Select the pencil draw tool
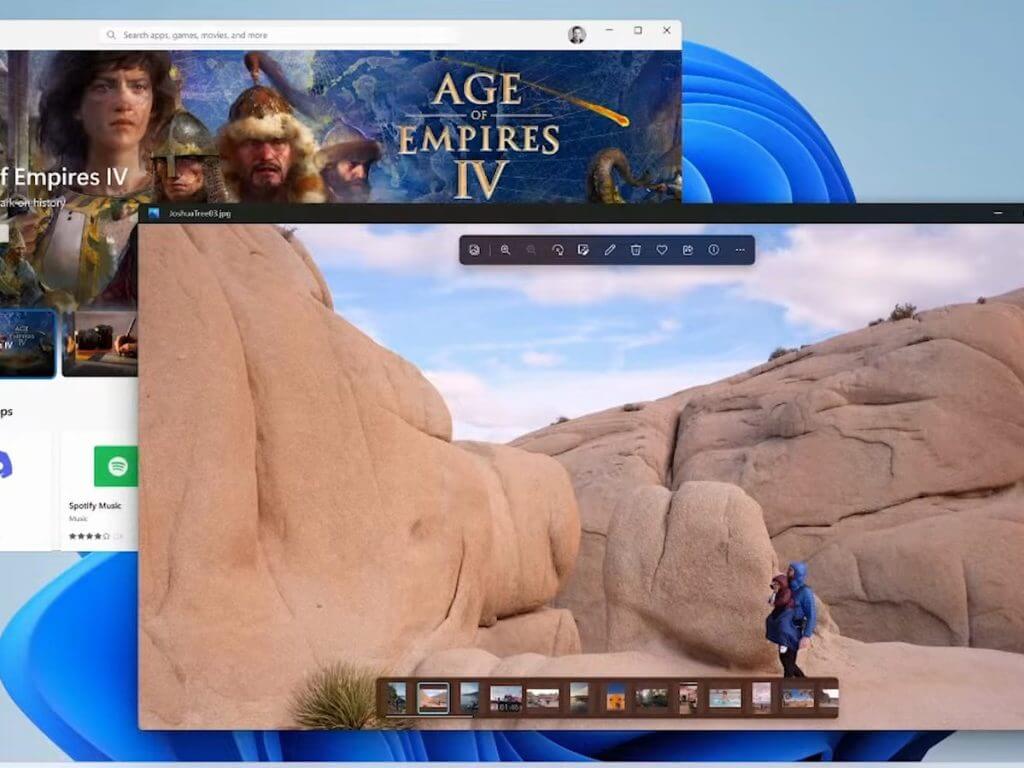The width and height of the screenshot is (1024, 768). point(609,250)
